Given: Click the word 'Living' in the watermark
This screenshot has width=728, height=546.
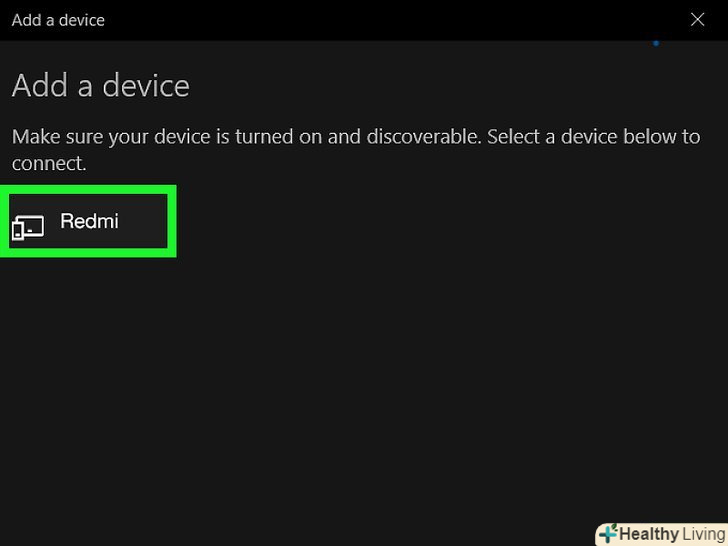Looking at the screenshot, I should [x=703, y=534].
